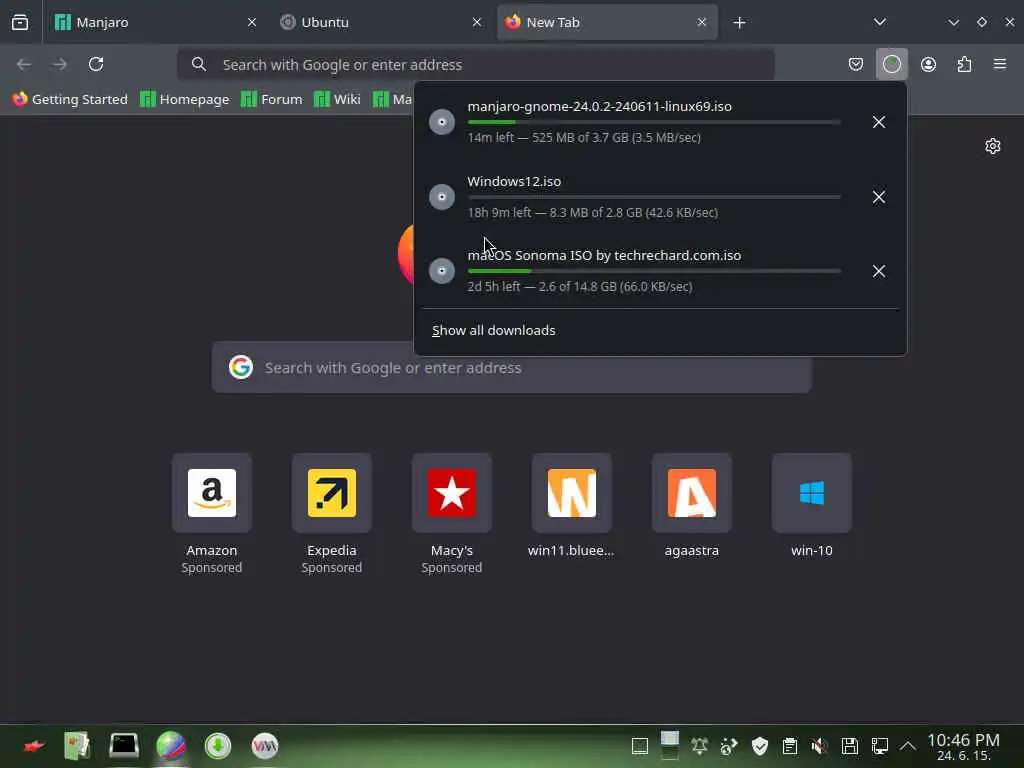Open the hamburger application menu
Viewport: 1024px width, 768px height.
[1000, 64]
